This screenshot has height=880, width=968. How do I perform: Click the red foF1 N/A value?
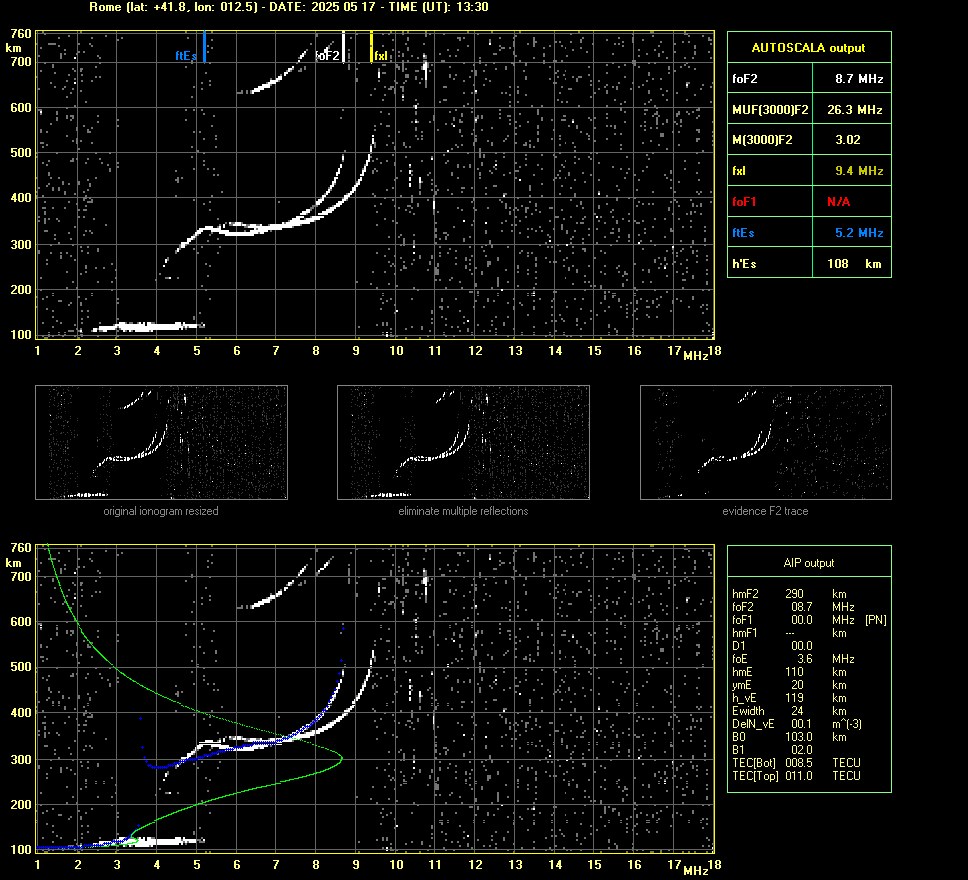(x=838, y=202)
